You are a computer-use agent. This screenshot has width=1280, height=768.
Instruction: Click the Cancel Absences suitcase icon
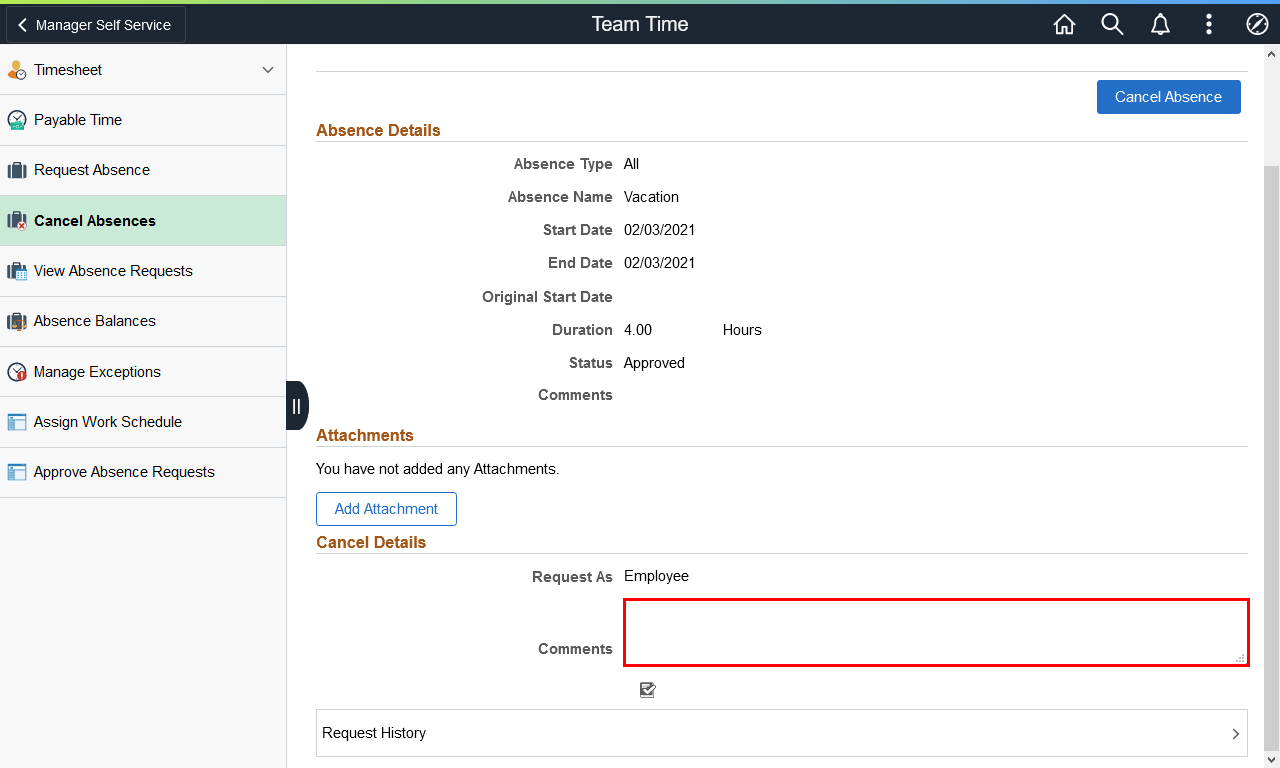pos(17,221)
